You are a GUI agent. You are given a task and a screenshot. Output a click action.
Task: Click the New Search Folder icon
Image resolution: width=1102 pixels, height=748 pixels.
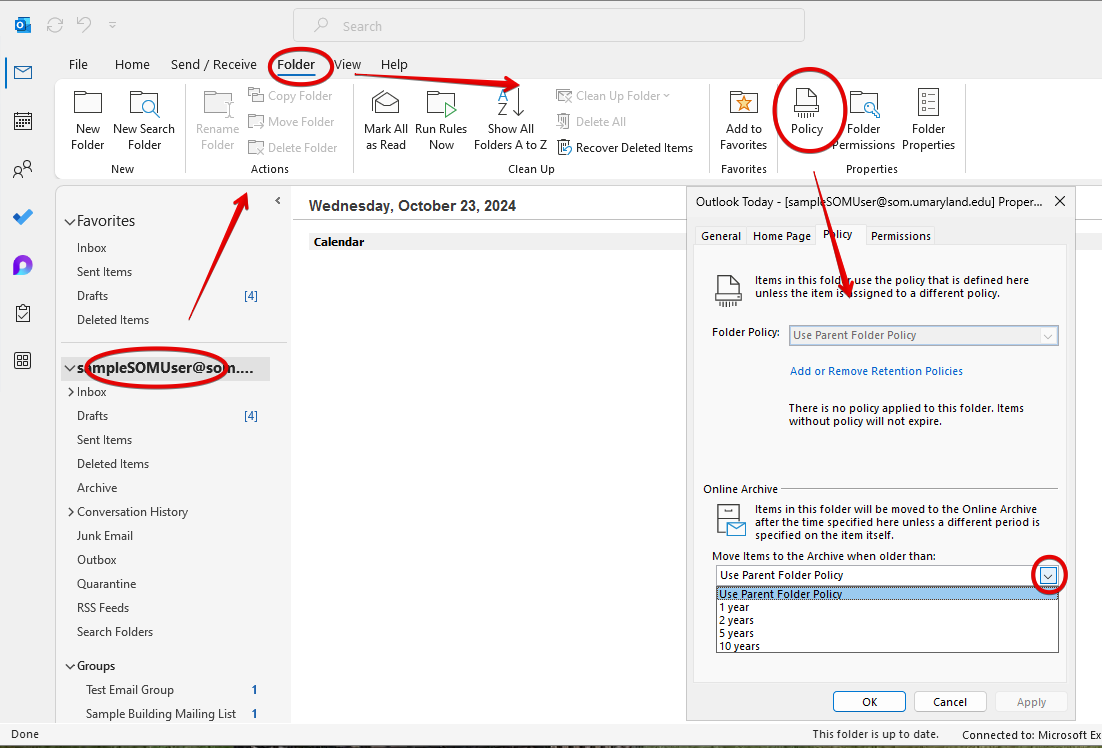click(144, 105)
